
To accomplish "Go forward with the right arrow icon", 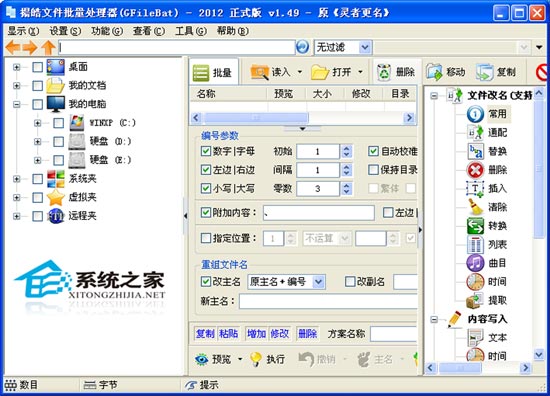I will [x=30, y=47].
